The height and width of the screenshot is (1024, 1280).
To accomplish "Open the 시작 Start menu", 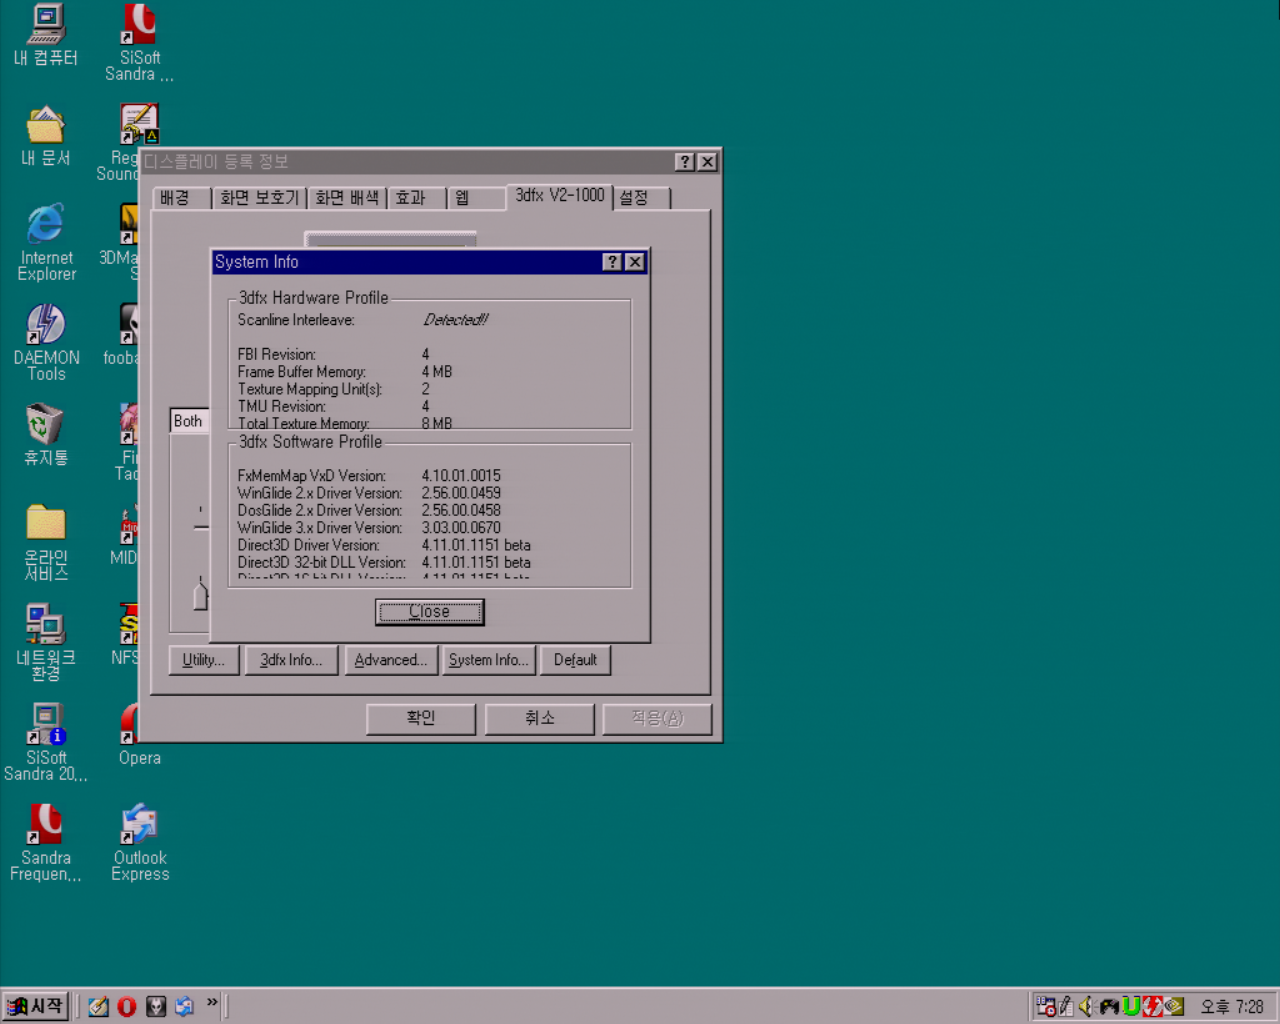I will [35, 1007].
